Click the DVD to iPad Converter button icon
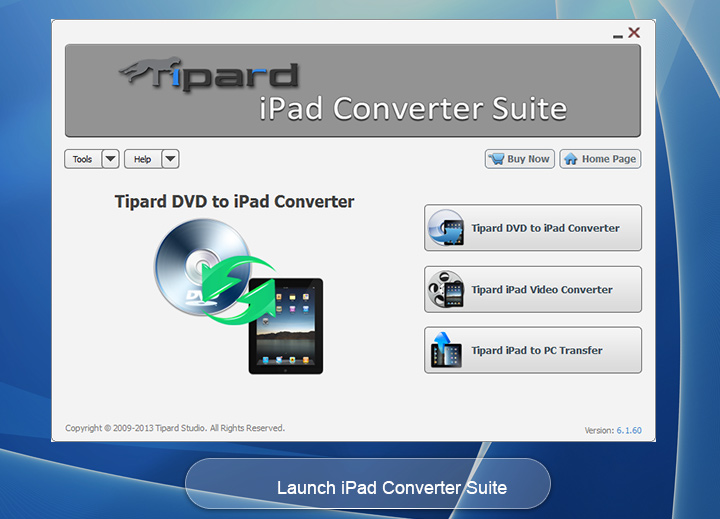This screenshot has height=519, width=720. tap(446, 228)
